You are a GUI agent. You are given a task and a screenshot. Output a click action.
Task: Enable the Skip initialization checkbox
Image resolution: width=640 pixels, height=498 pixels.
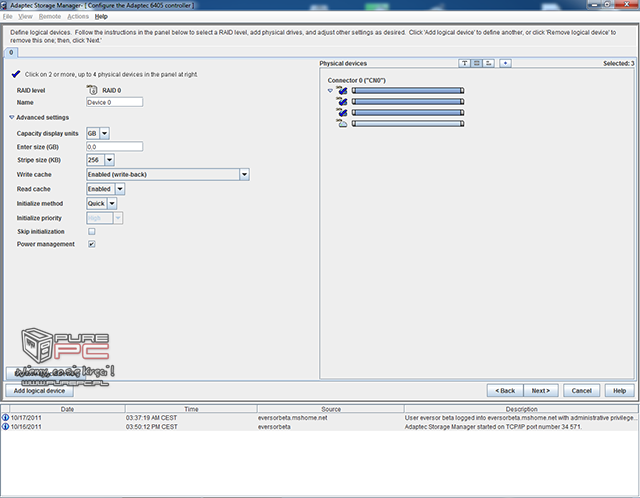coord(92,231)
